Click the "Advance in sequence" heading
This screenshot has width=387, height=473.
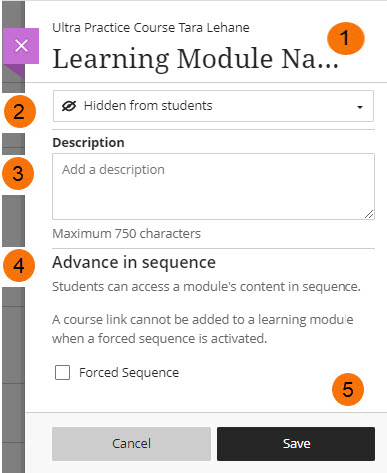[x=134, y=262]
